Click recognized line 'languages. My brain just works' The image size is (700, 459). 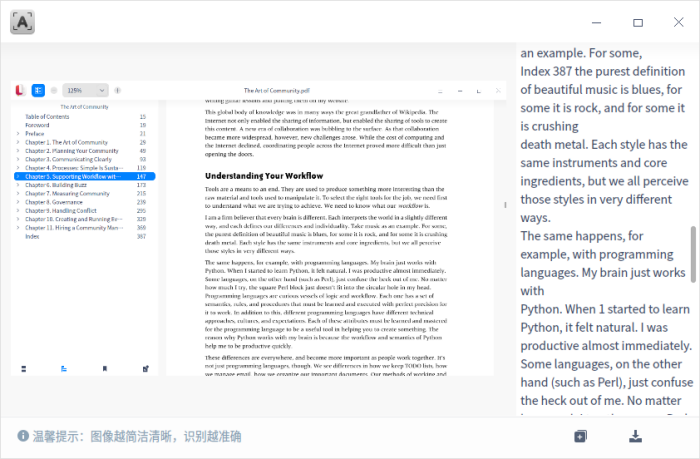pos(603,272)
